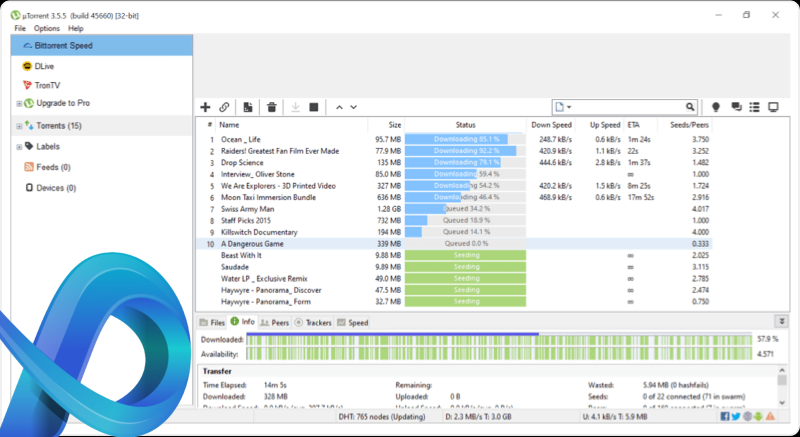
Task: Expand the Upgrade to Pro node
Action: click(19, 104)
